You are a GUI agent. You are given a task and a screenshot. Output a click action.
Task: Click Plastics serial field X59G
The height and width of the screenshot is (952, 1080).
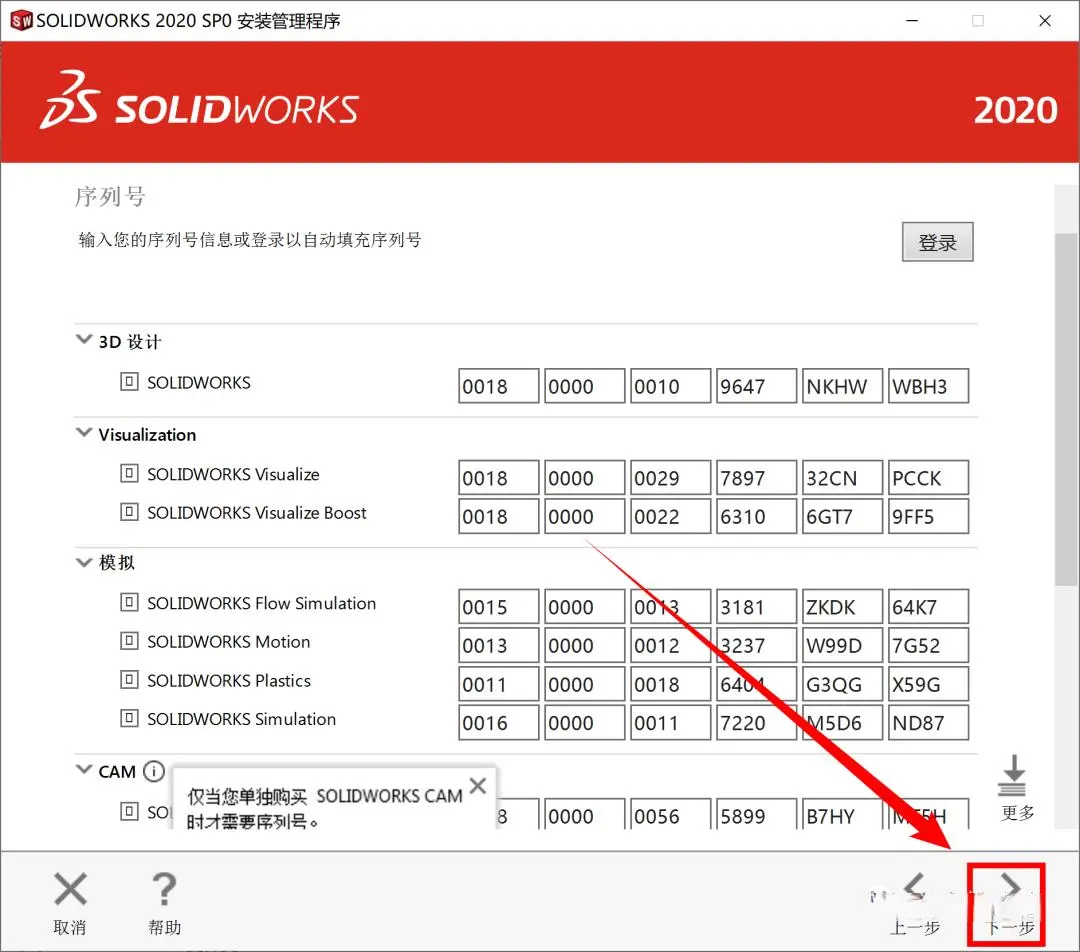coord(928,684)
